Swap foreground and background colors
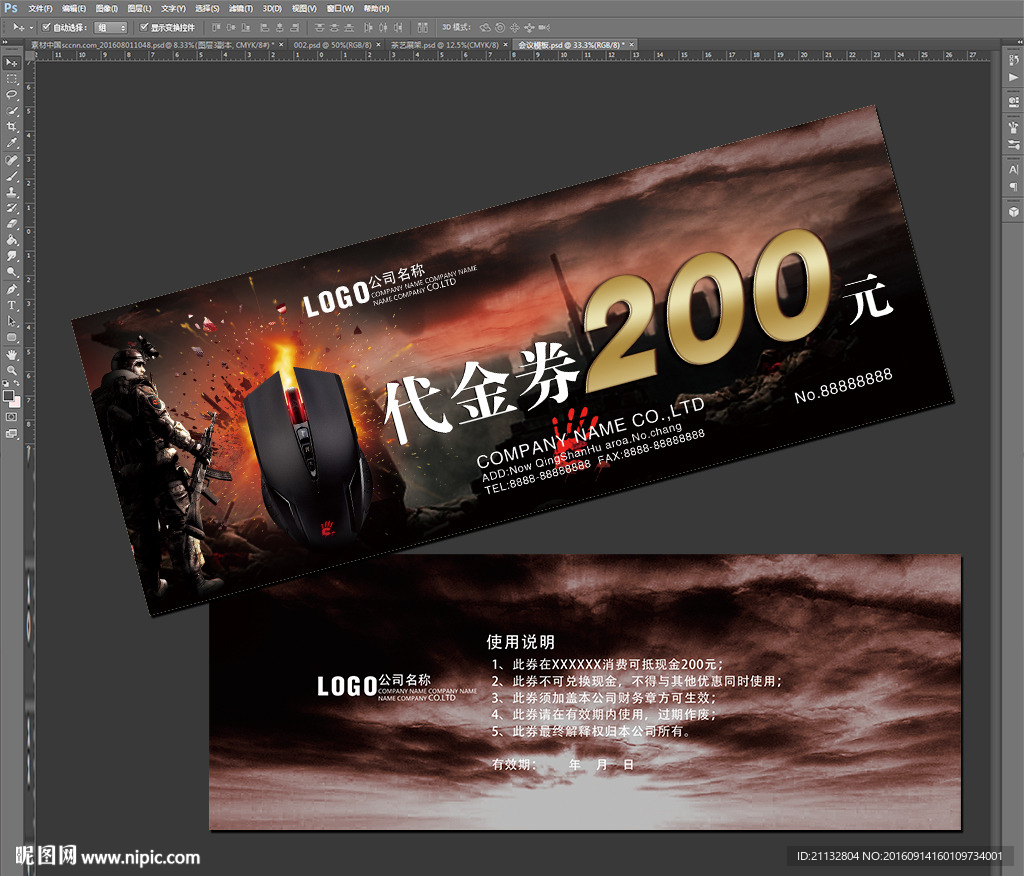Screen dimensions: 1024x876 tap(16, 383)
